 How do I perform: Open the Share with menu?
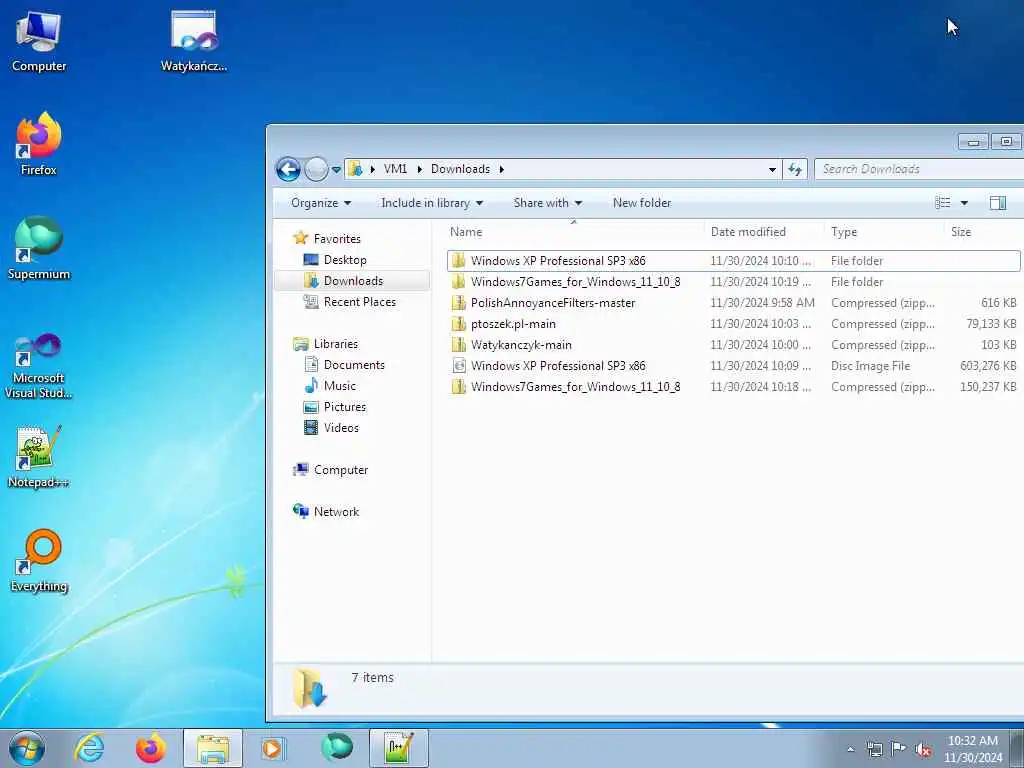click(547, 203)
